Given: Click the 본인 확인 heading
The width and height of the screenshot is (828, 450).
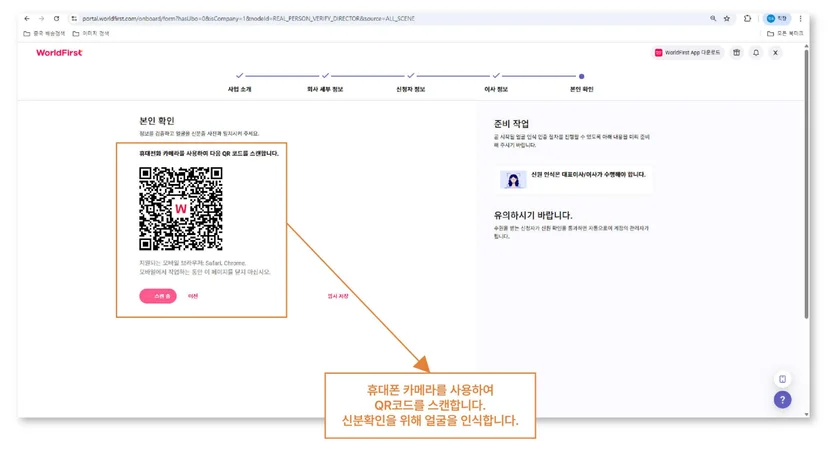Looking at the screenshot, I should click(x=156, y=120).
